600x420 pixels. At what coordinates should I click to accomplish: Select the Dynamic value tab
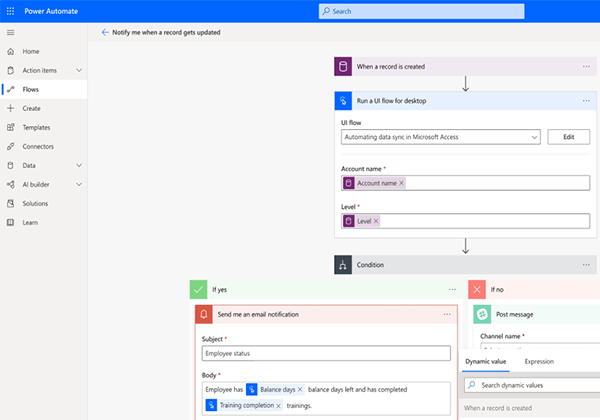487,361
